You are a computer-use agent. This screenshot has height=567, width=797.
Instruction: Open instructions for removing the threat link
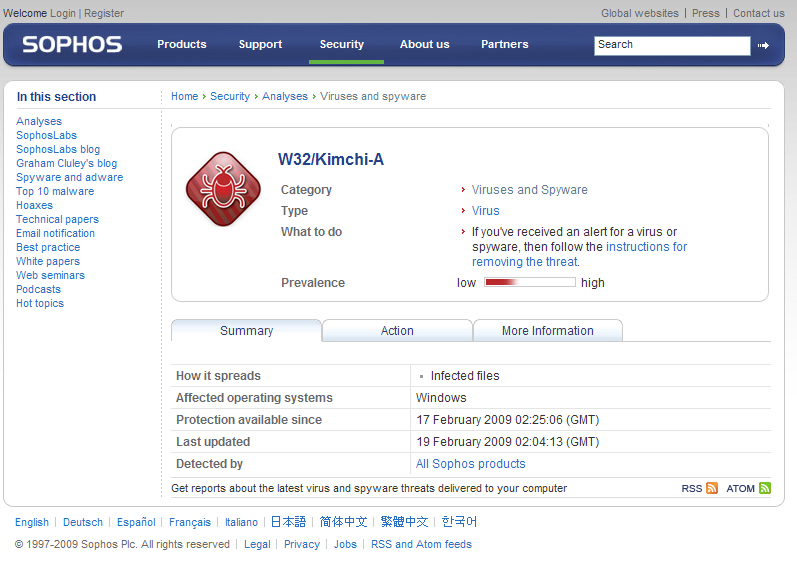click(579, 254)
